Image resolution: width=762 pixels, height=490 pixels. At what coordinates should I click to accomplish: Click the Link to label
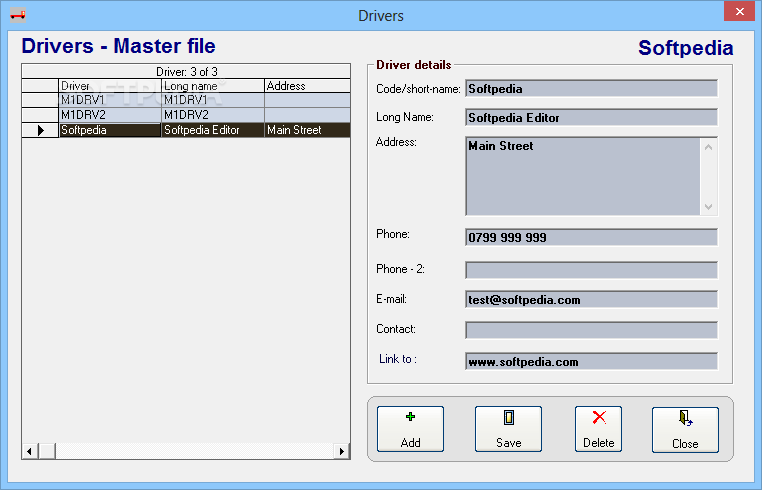(398, 359)
